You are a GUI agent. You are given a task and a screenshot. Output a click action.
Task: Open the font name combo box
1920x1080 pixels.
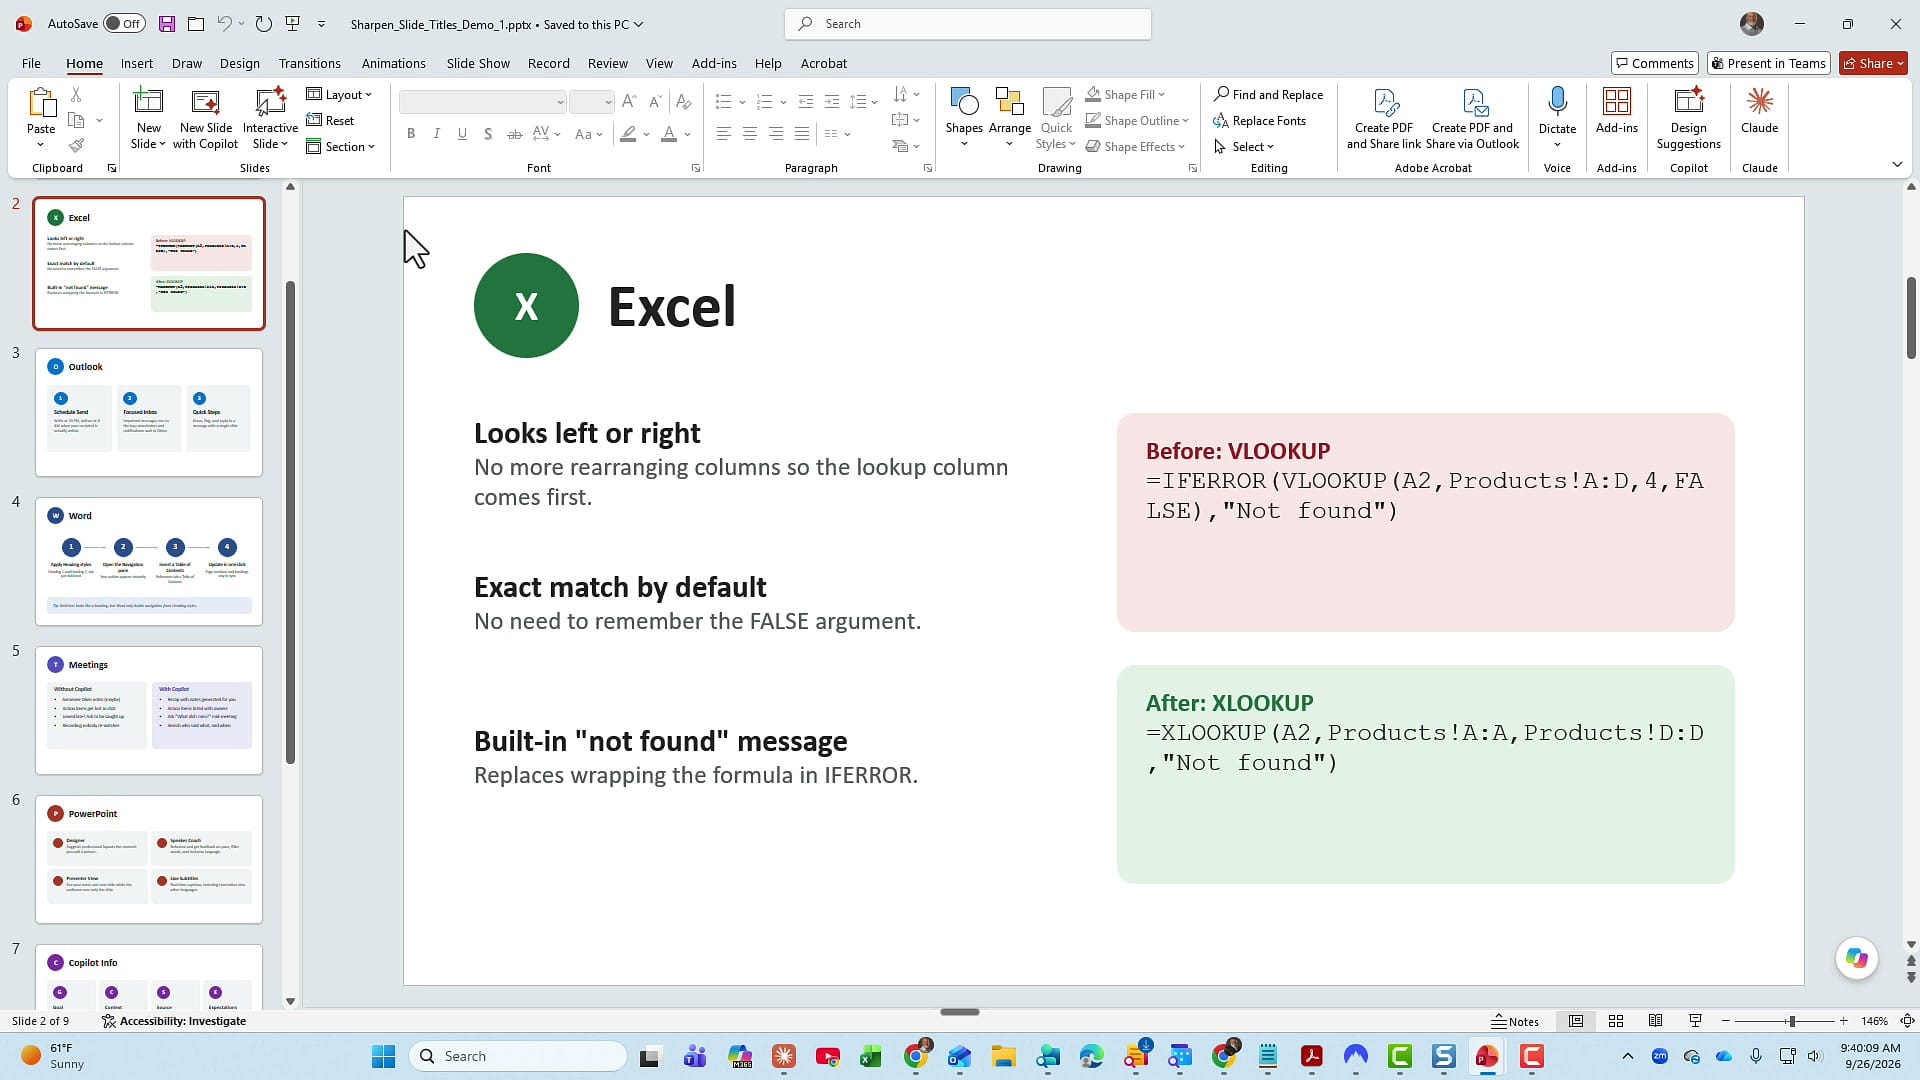(482, 102)
